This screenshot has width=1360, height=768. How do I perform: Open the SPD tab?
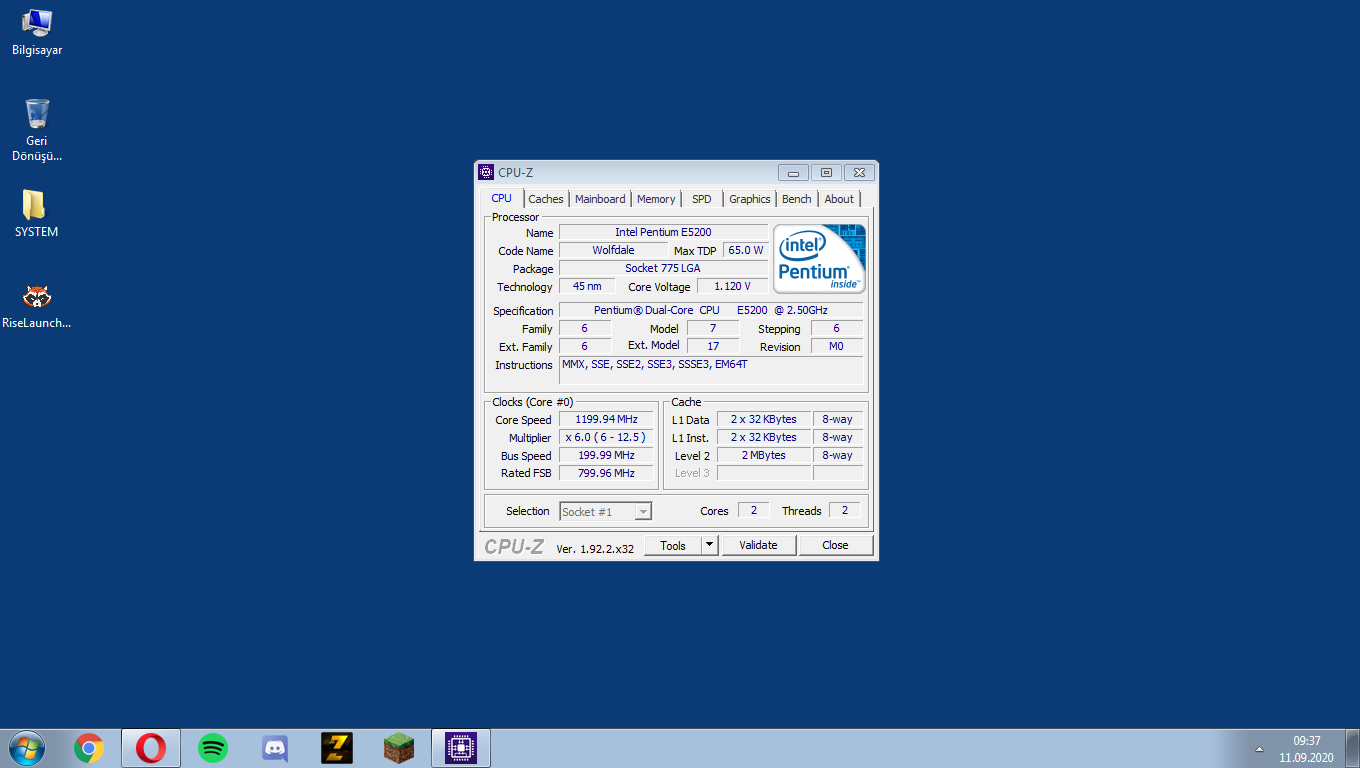[x=701, y=198]
